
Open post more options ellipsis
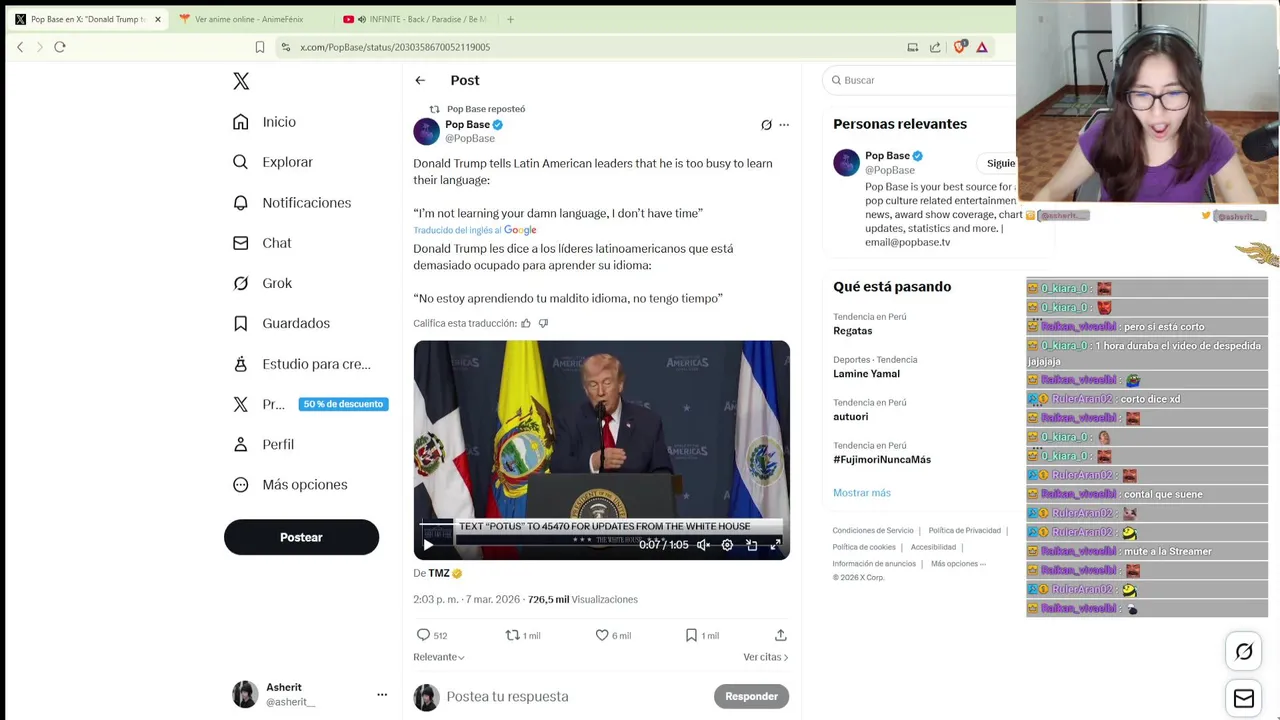coord(784,125)
